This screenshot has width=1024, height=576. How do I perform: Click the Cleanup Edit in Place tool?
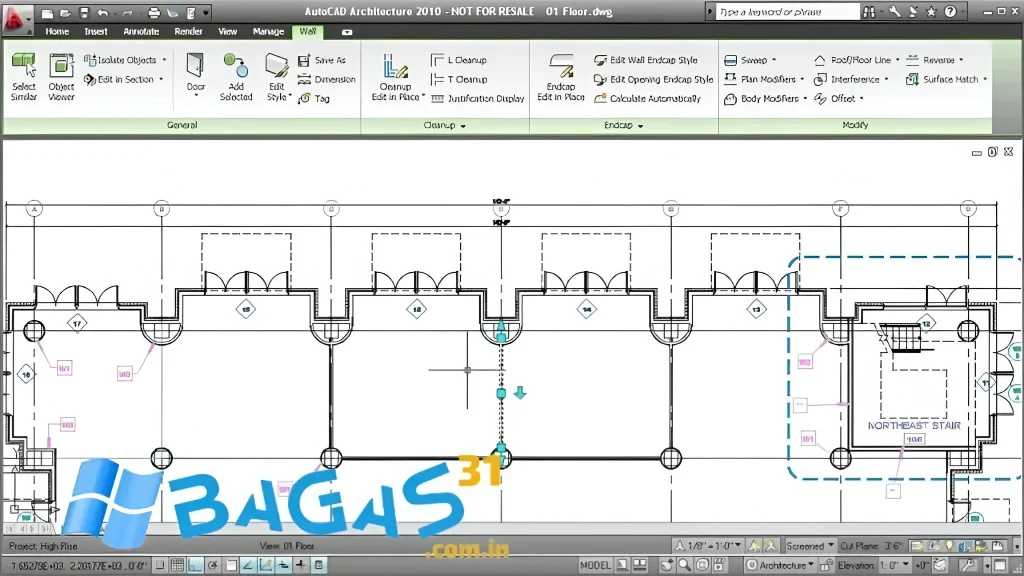(x=396, y=76)
